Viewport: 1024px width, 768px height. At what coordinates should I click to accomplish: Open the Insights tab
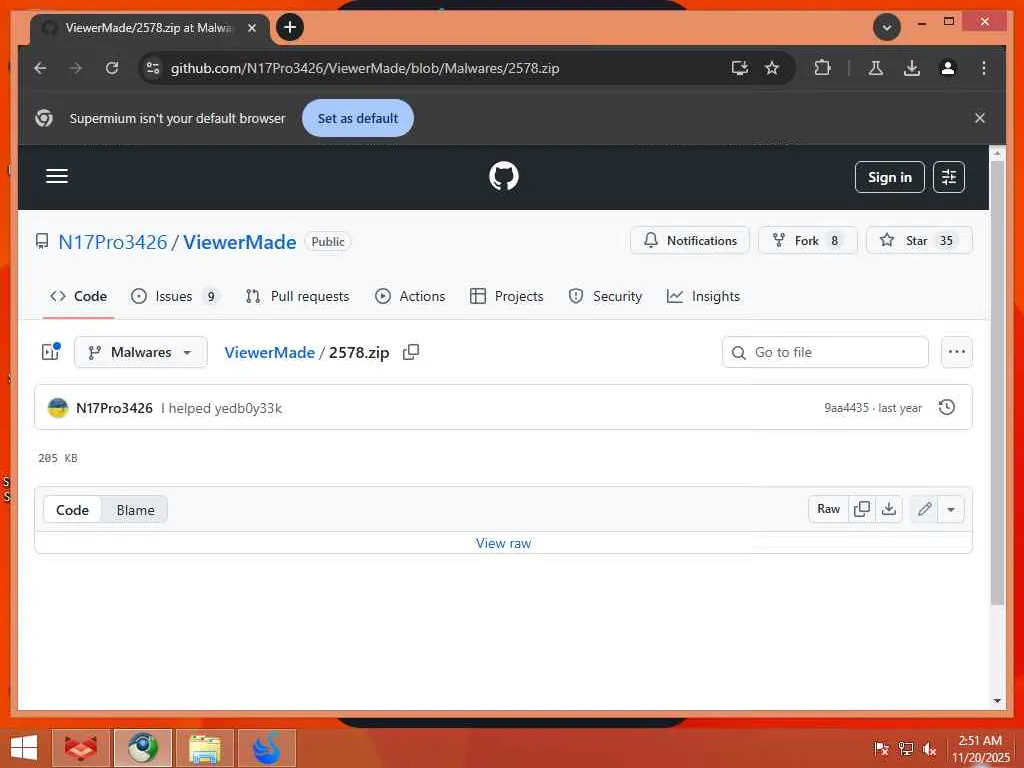click(x=703, y=296)
